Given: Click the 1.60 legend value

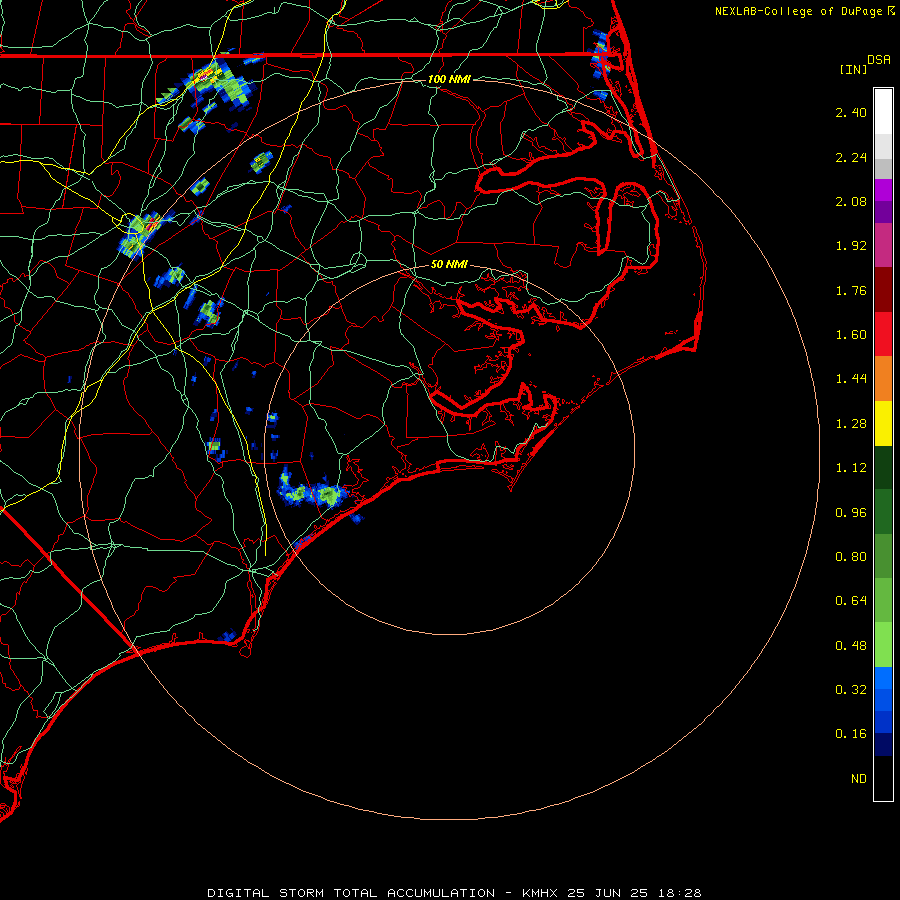Looking at the screenshot, I should tap(851, 335).
